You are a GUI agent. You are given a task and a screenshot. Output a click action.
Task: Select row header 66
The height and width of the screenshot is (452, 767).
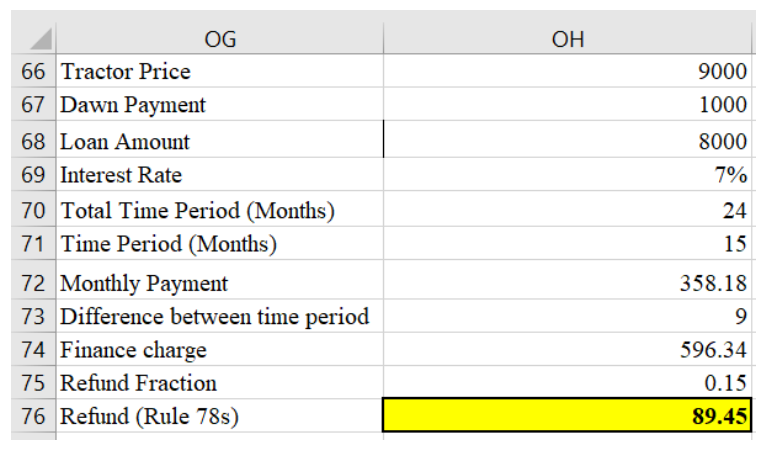pyautogui.click(x=34, y=72)
